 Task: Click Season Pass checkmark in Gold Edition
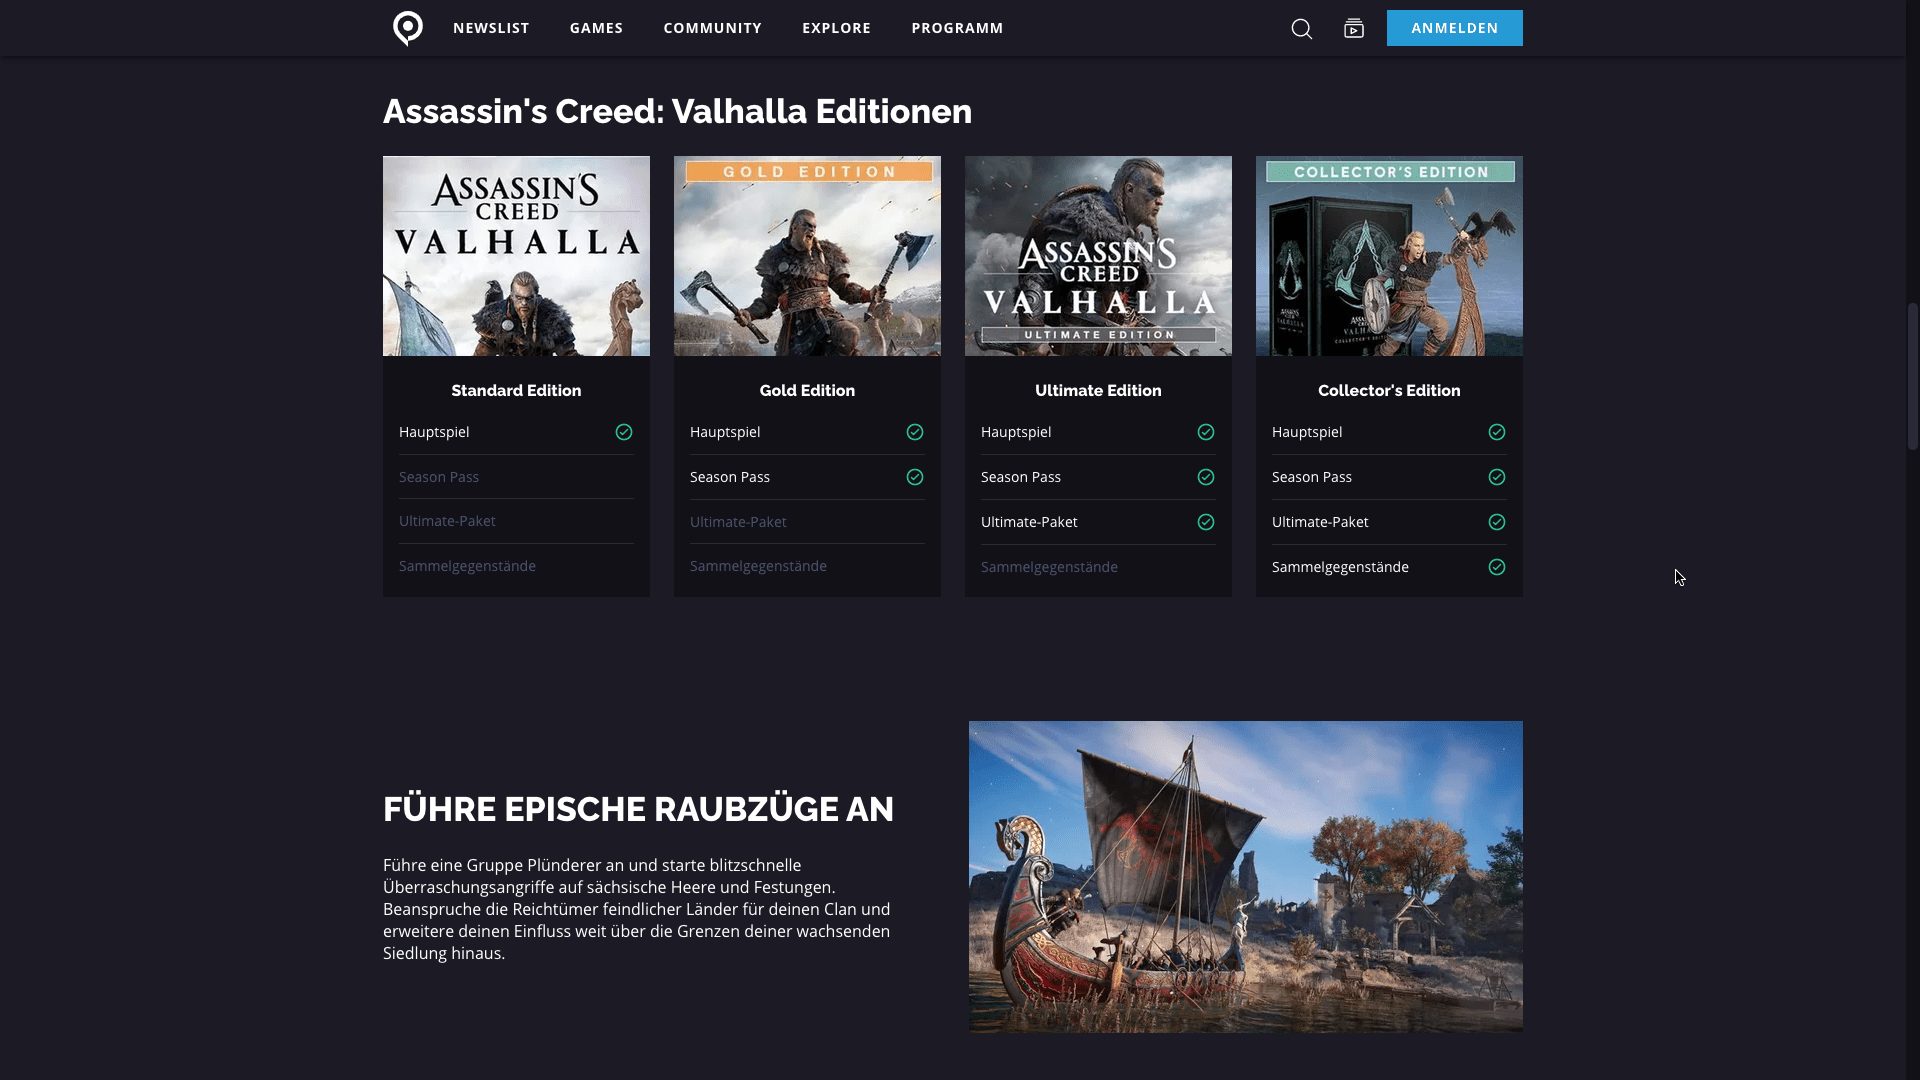coord(915,477)
